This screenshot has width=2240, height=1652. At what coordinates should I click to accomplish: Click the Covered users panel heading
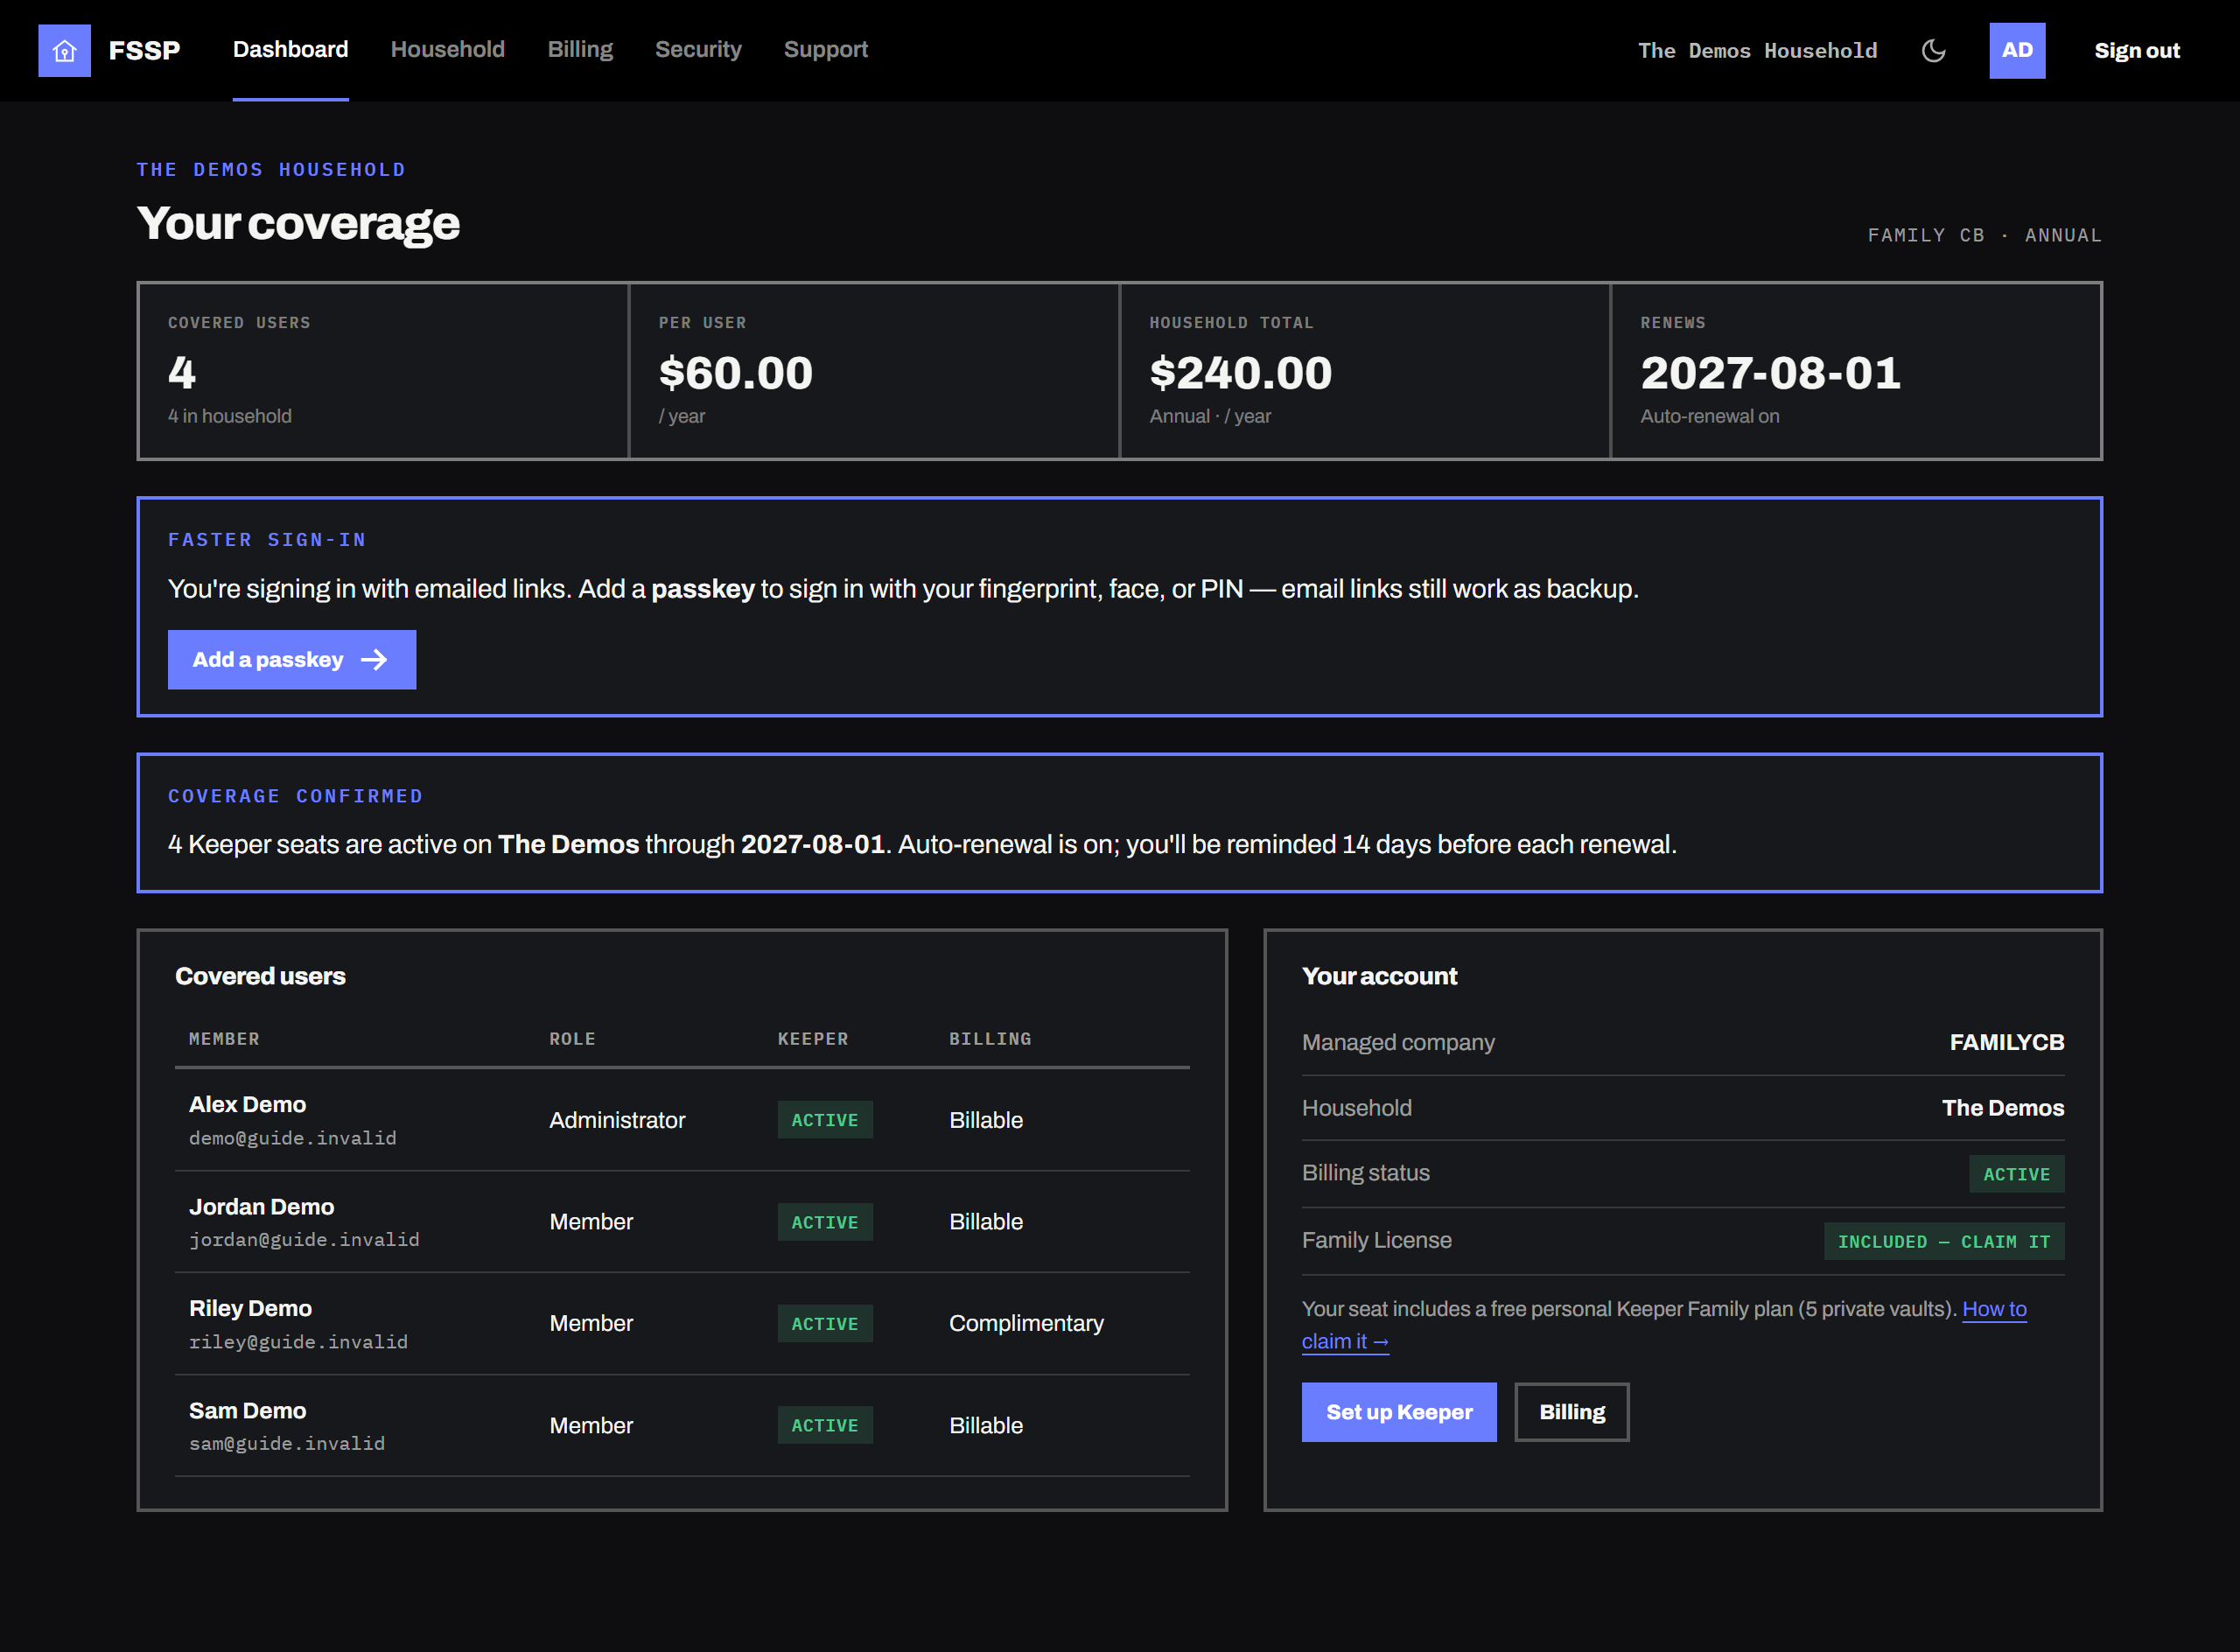(260, 975)
